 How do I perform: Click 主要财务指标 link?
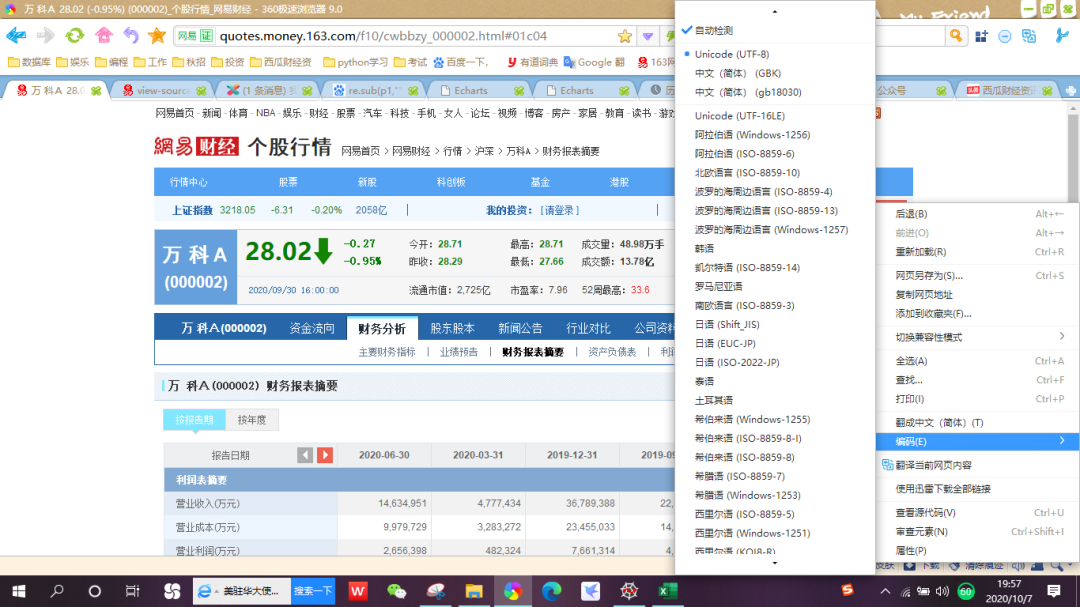point(387,352)
